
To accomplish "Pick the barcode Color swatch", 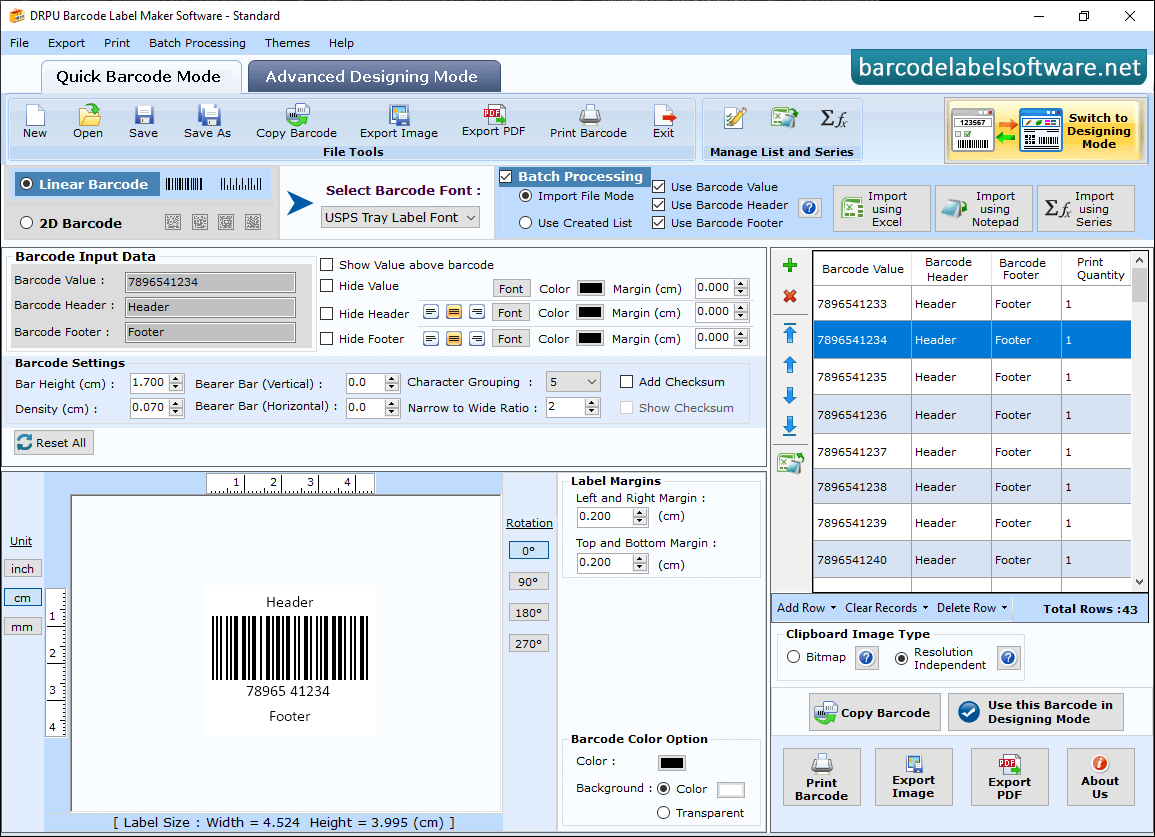I will (672, 763).
